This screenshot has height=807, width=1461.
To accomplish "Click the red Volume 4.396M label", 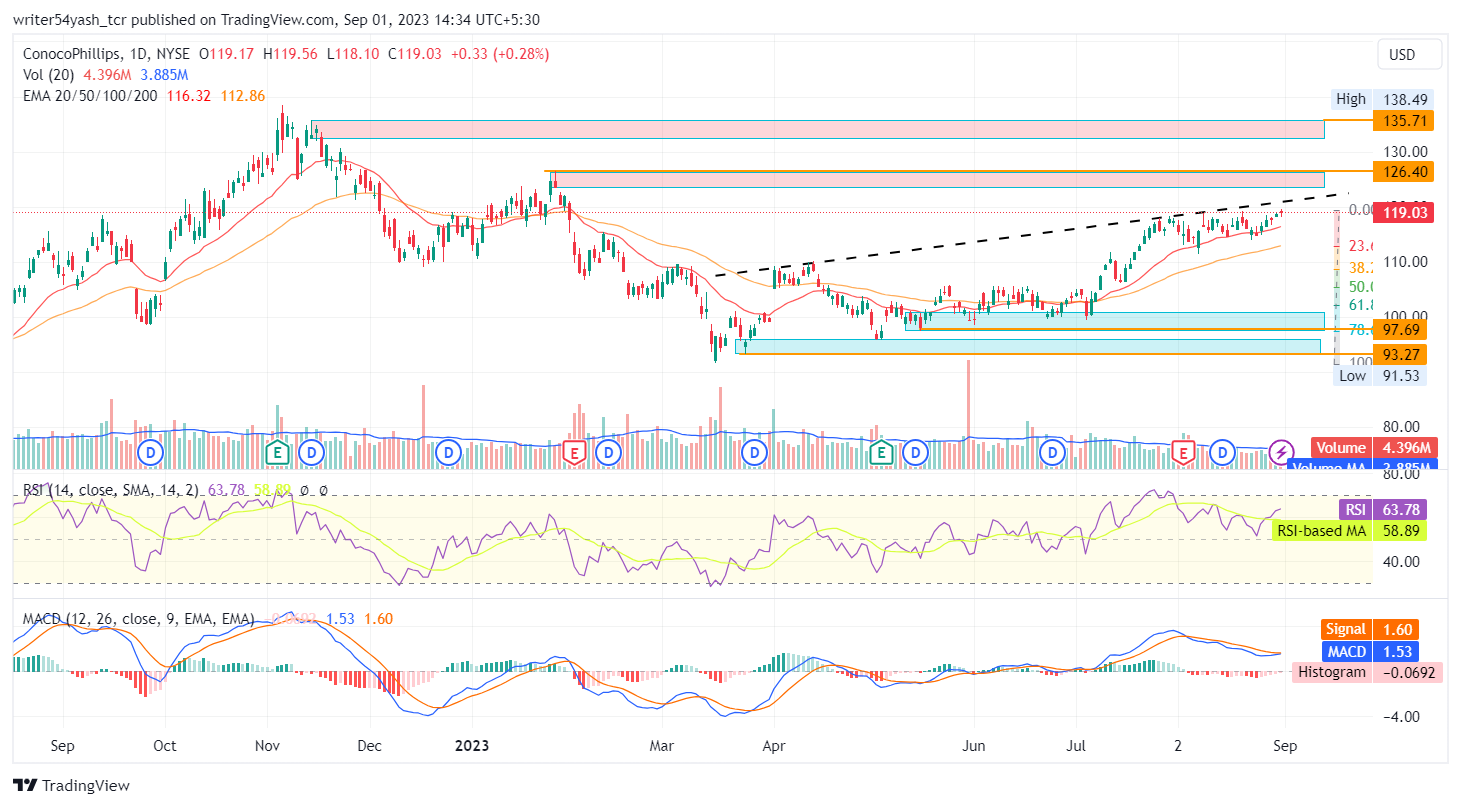I will [x=1374, y=449].
